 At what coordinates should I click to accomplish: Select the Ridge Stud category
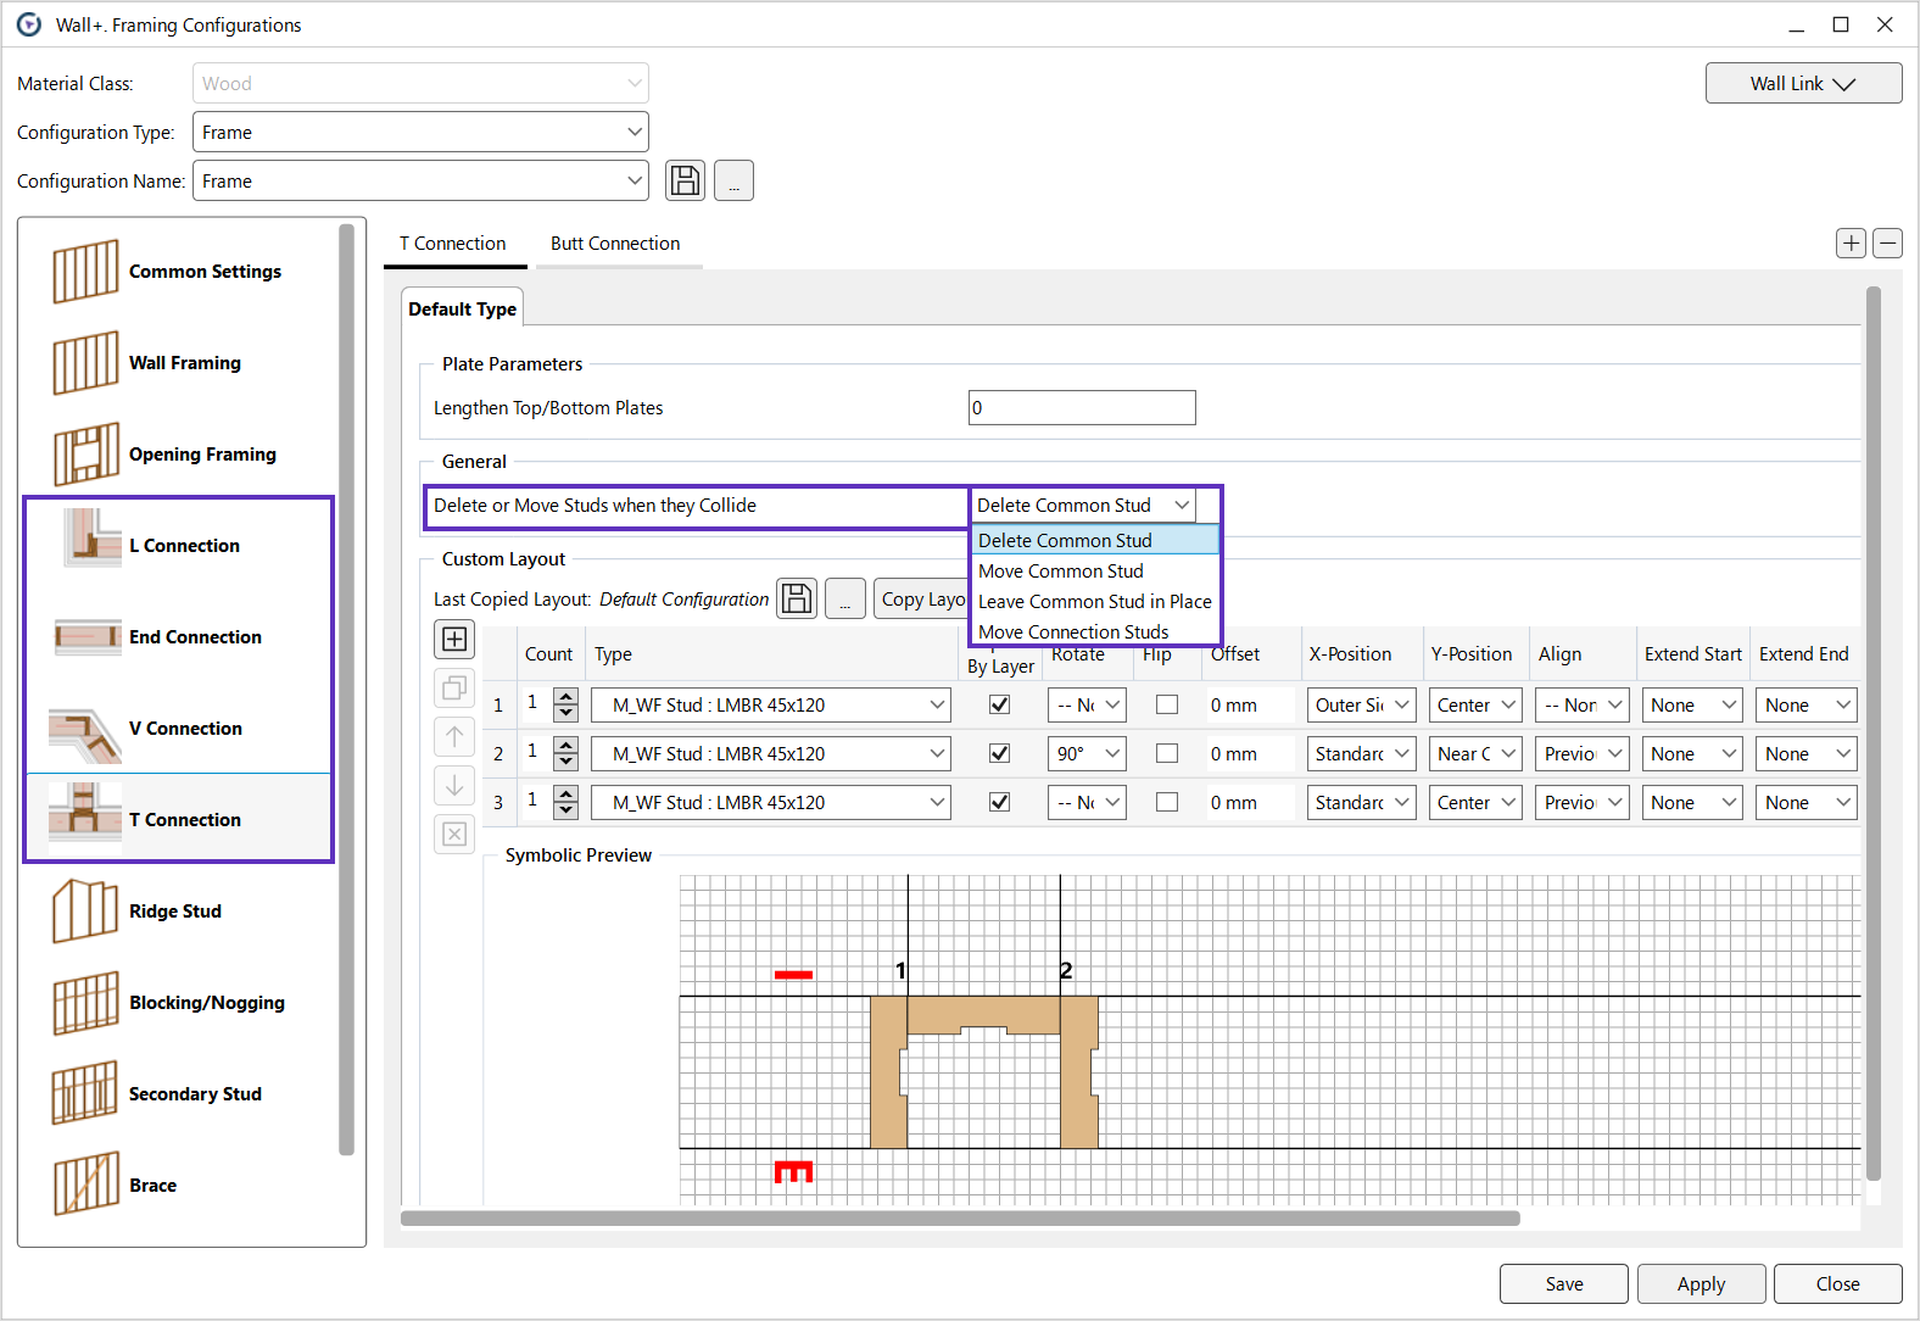pos(174,911)
